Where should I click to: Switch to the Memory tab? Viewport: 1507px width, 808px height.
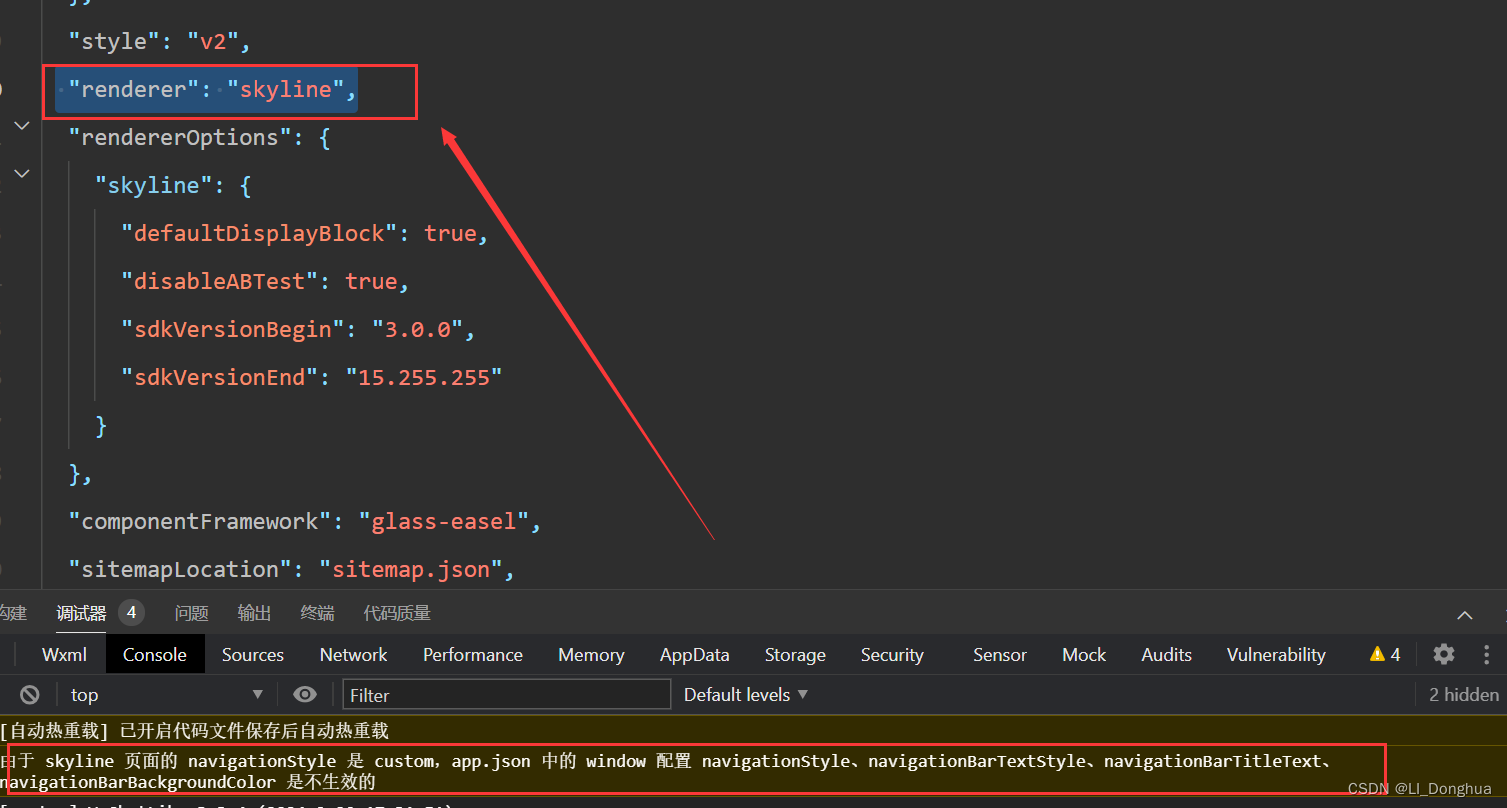point(590,654)
